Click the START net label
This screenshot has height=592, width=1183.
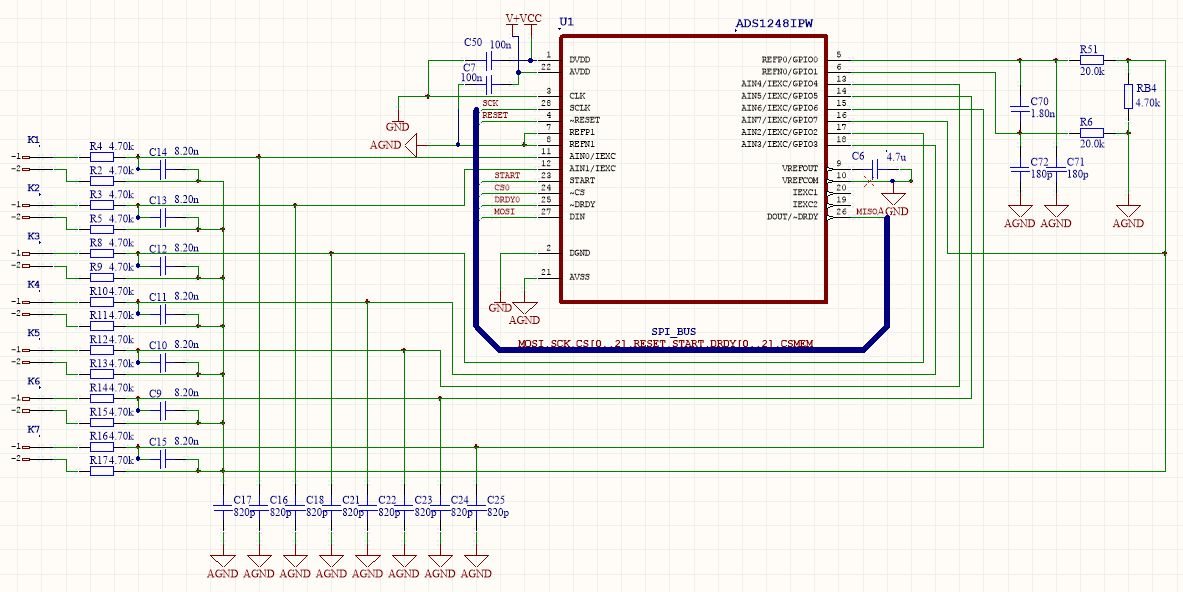pos(506,175)
